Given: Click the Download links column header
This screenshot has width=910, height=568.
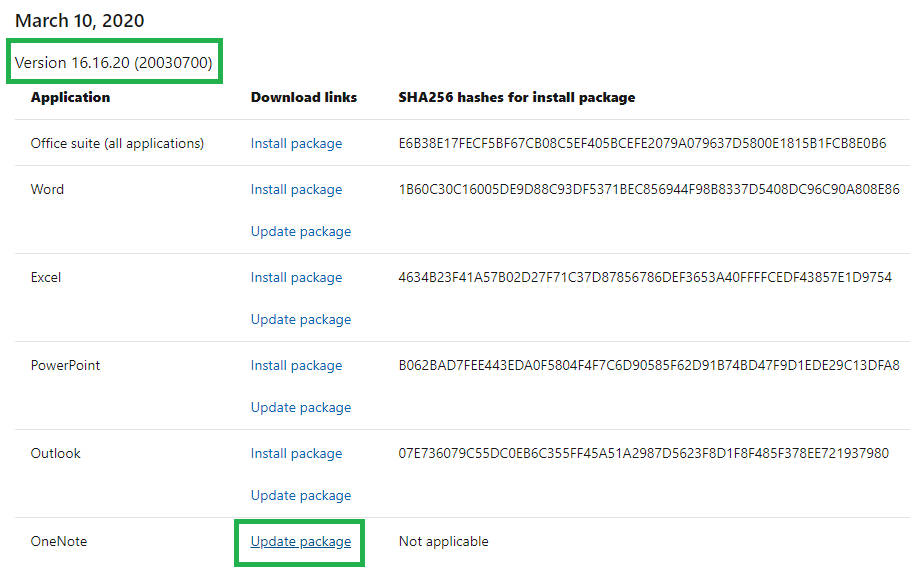Looking at the screenshot, I should (304, 97).
